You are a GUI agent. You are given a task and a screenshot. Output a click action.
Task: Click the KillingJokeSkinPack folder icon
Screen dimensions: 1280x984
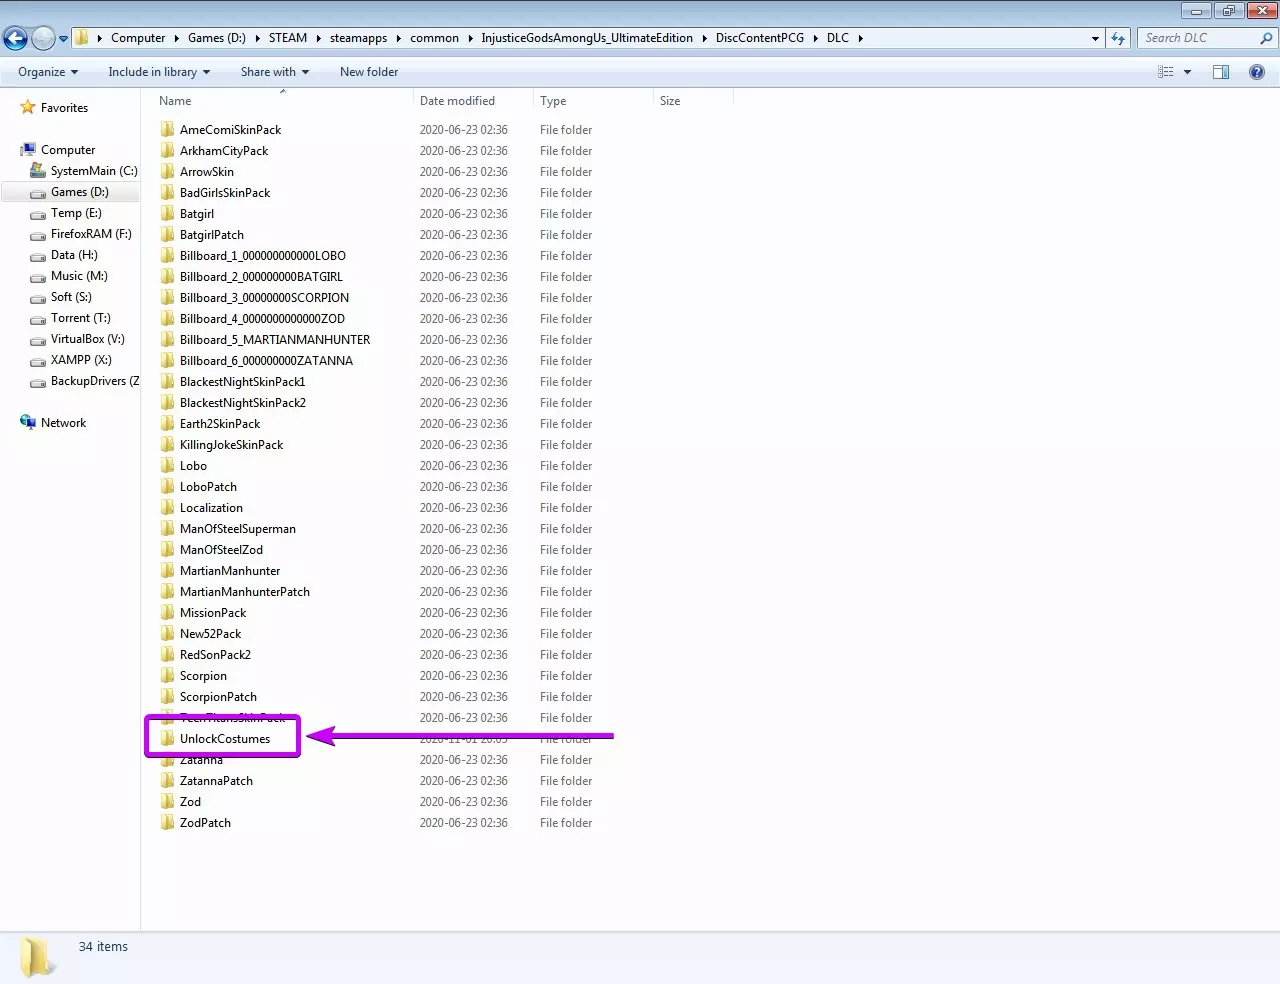167,445
